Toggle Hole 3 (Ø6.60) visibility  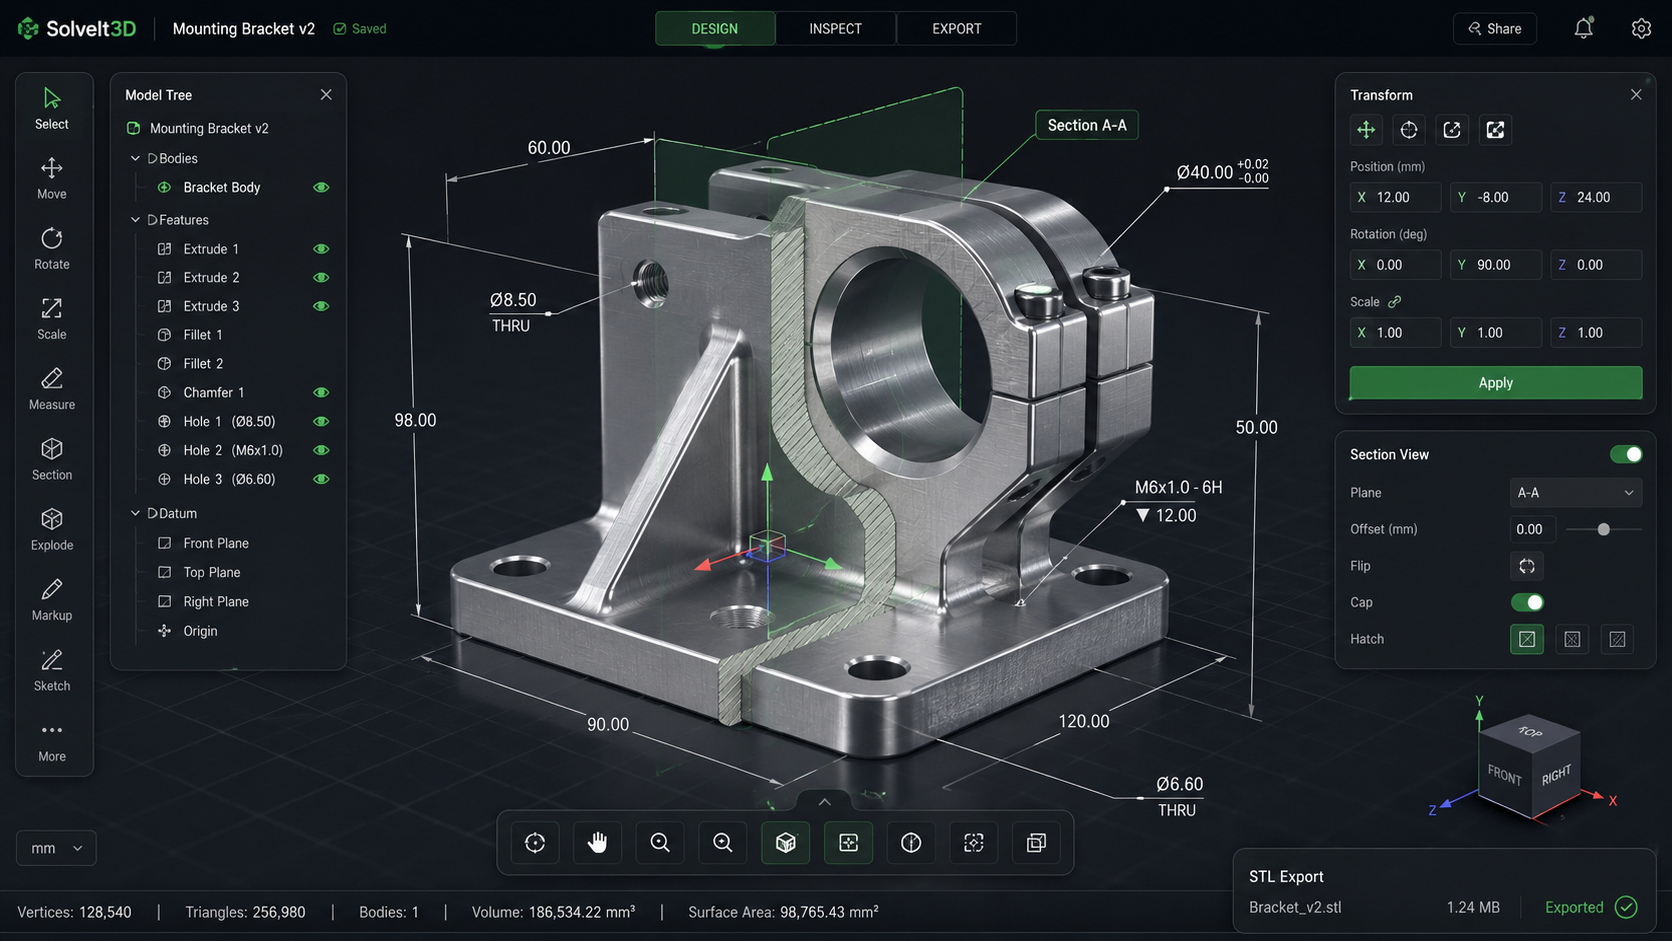pos(321,479)
